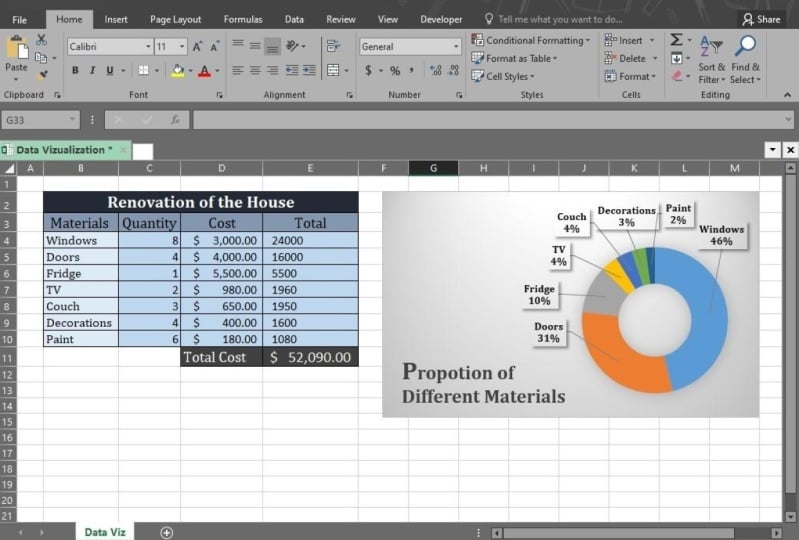The height and width of the screenshot is (540, 799).
Task: Apply Accounting dollar format
Action: (368, 70)
